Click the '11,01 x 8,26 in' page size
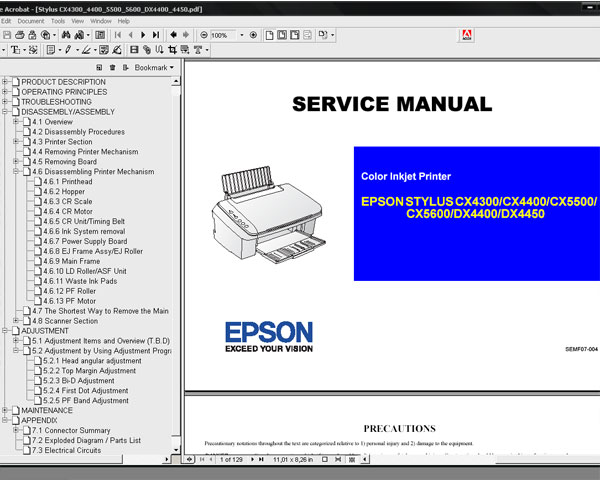Viewport: 600px width, 480px height. pyautogui.click(x=293, y=459)
